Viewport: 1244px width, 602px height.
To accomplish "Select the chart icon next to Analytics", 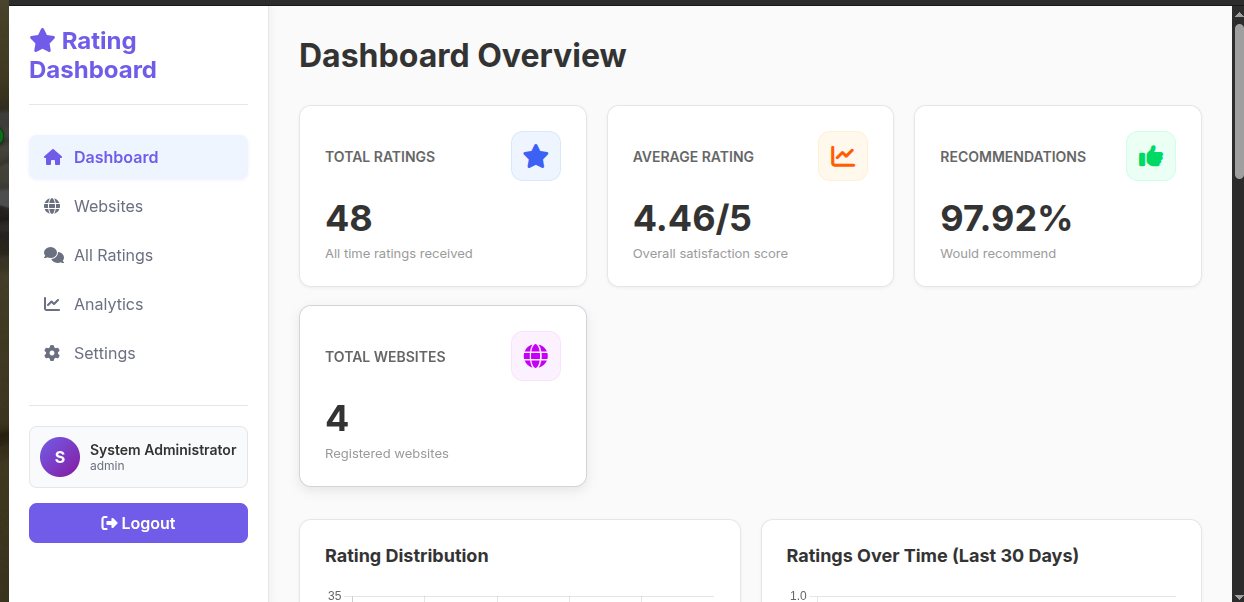I will (51, 304).
